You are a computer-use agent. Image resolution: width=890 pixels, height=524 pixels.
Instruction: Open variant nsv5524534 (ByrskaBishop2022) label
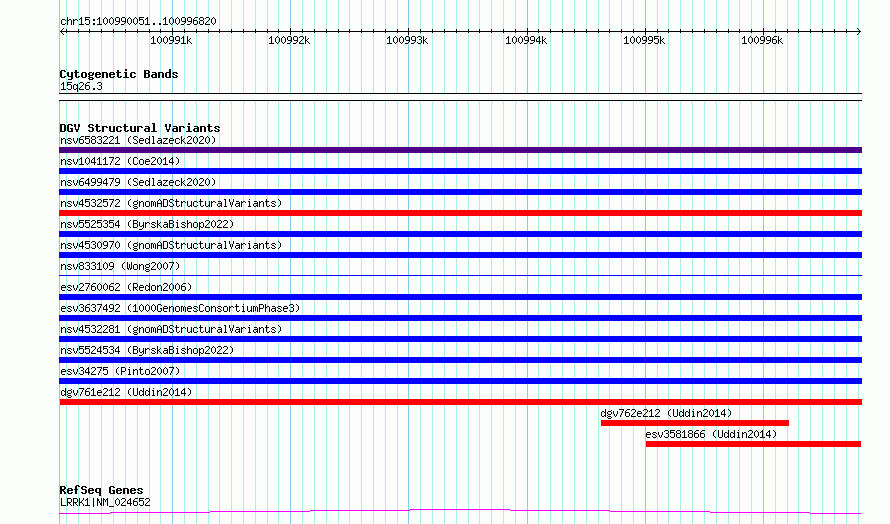tap(147, 350)
